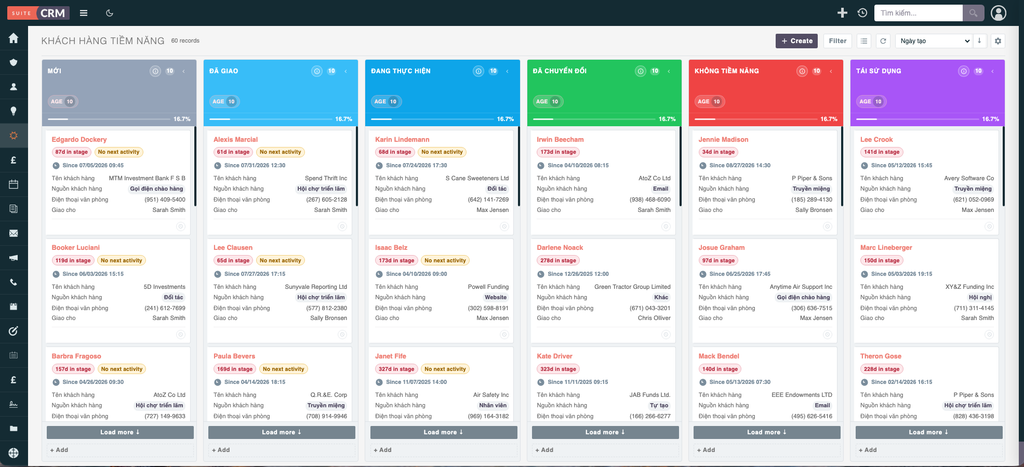Open the shield module icon in the sidebar

pos(13,62)
